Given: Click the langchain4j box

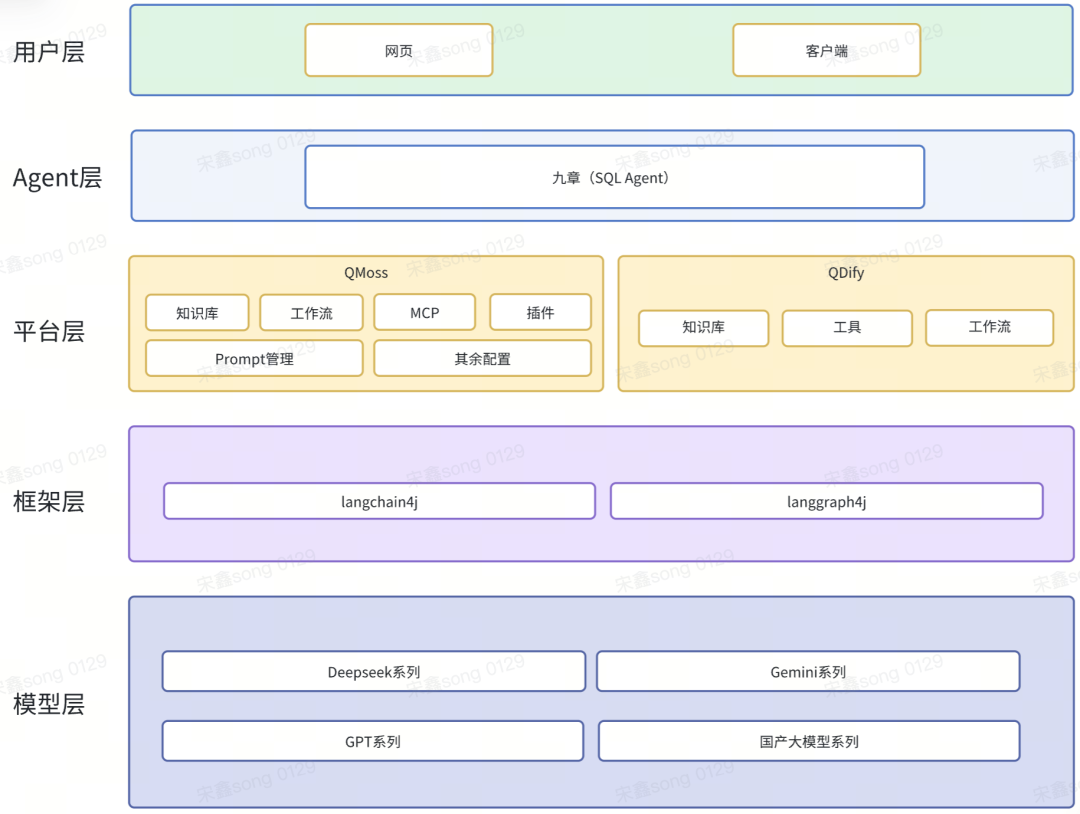Looking at the screenshot, I should click(x=380, y=501).
